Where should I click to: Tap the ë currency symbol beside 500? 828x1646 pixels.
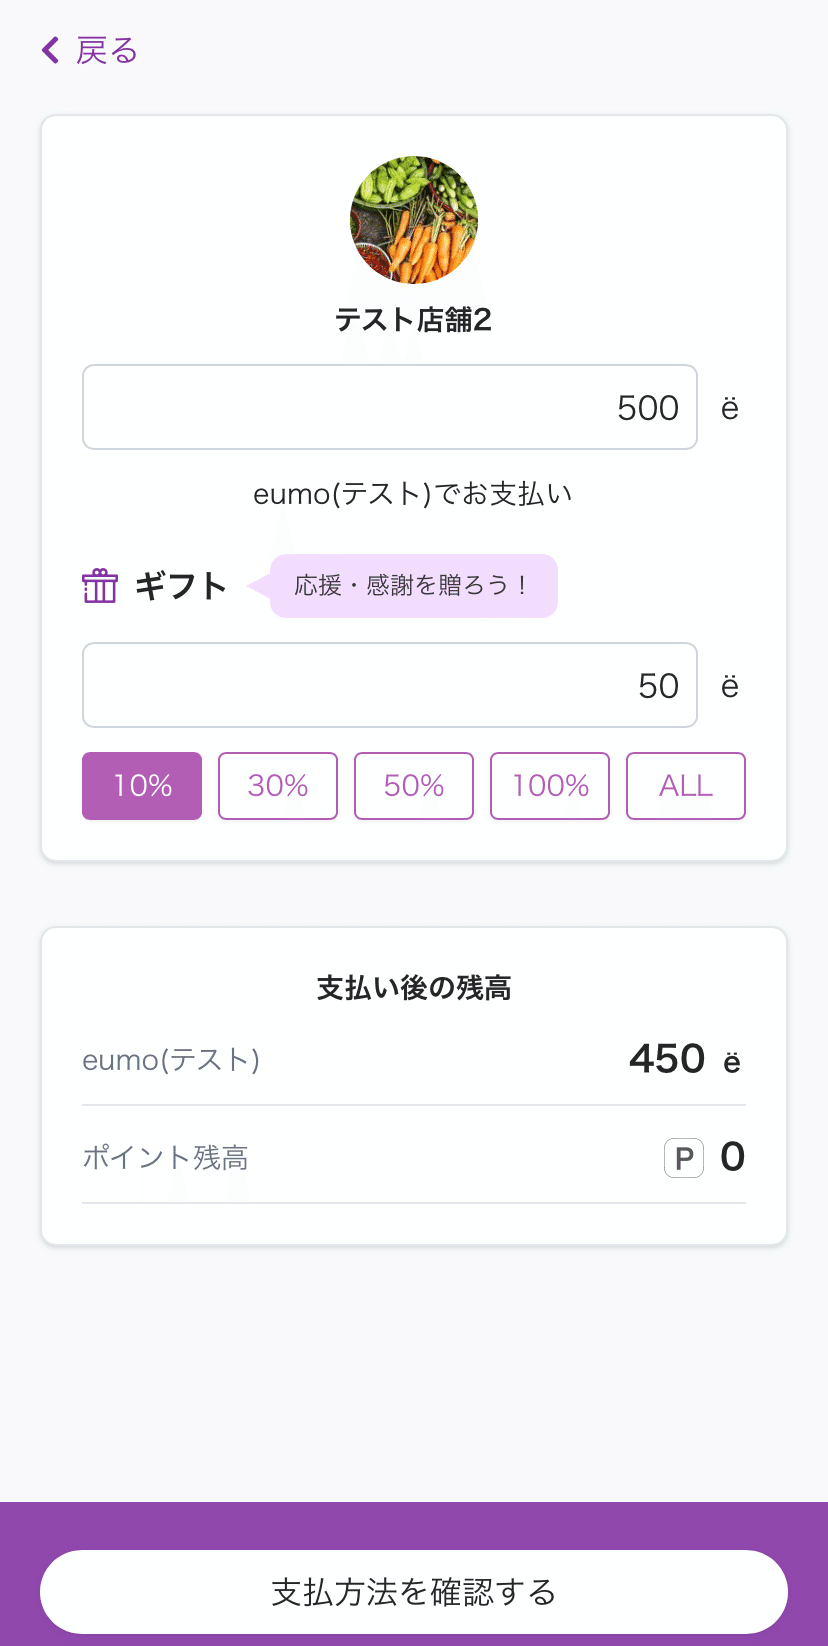[x=730, y=408]
